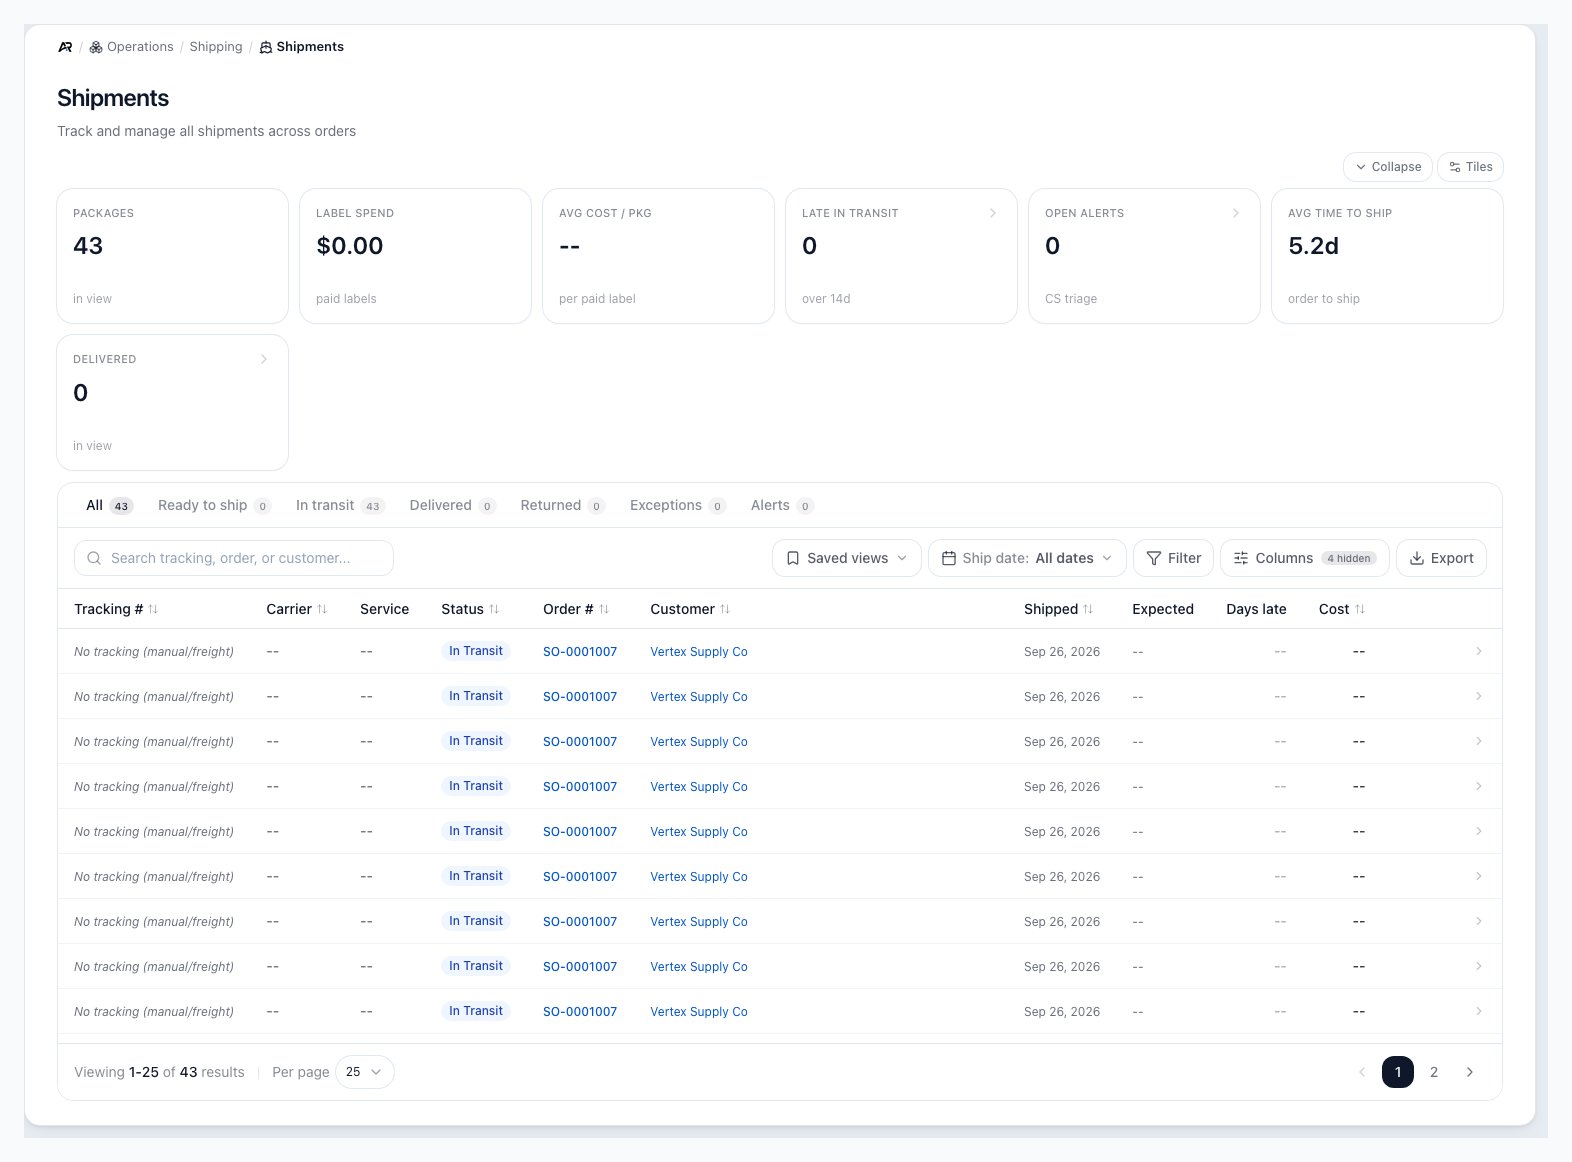Sort the Customer column arrows
This screenshot has height=1162, width=1572.
click(725, 609)
